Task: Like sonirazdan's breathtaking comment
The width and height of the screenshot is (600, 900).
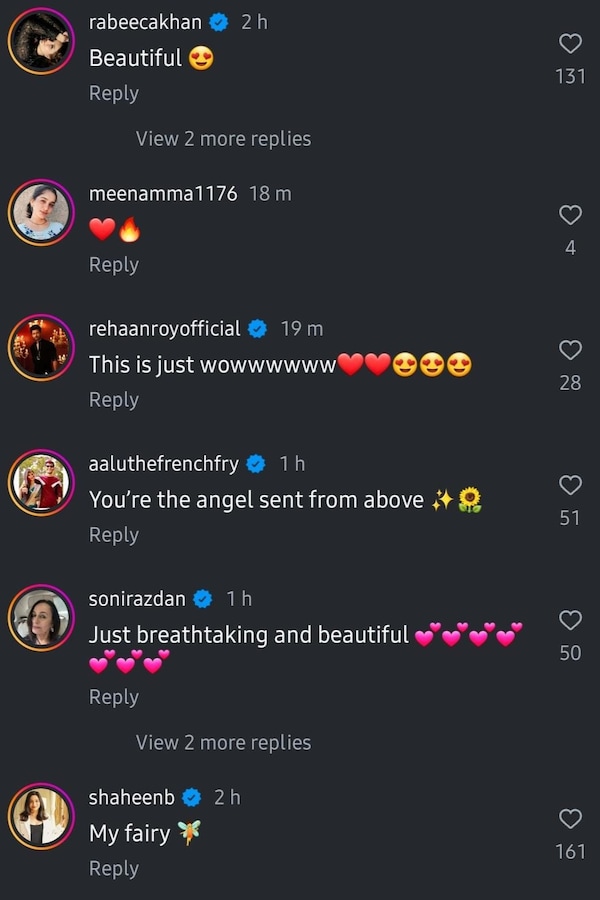Action: (x=570, y=620)
